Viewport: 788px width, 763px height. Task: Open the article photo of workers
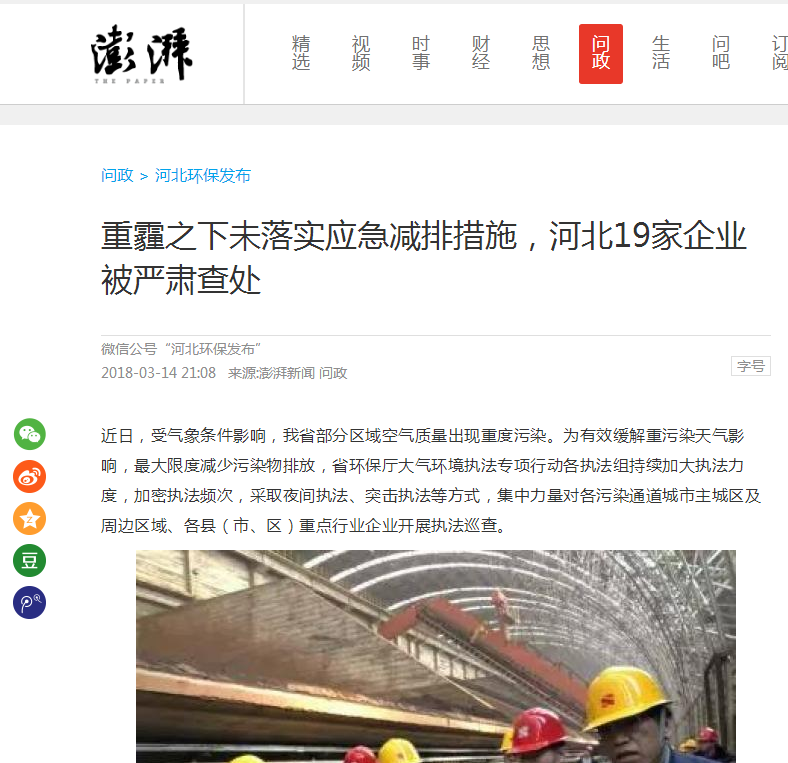click(x=436, y=656)
